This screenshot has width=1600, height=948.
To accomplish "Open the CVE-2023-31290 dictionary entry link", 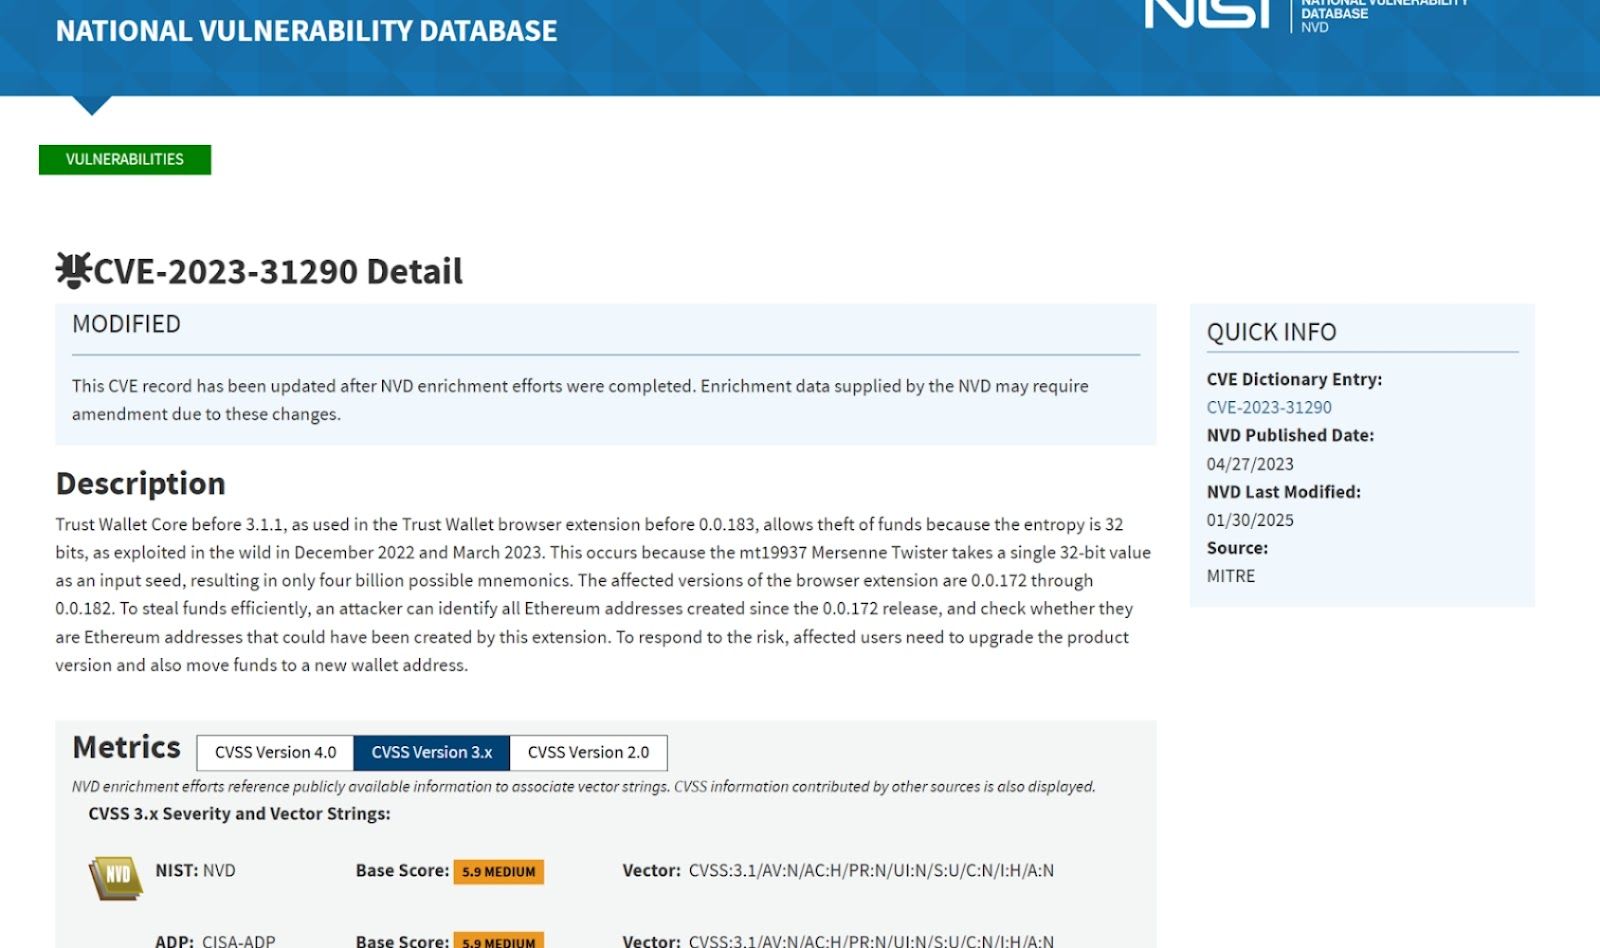I will click(x=1269, y=407).
